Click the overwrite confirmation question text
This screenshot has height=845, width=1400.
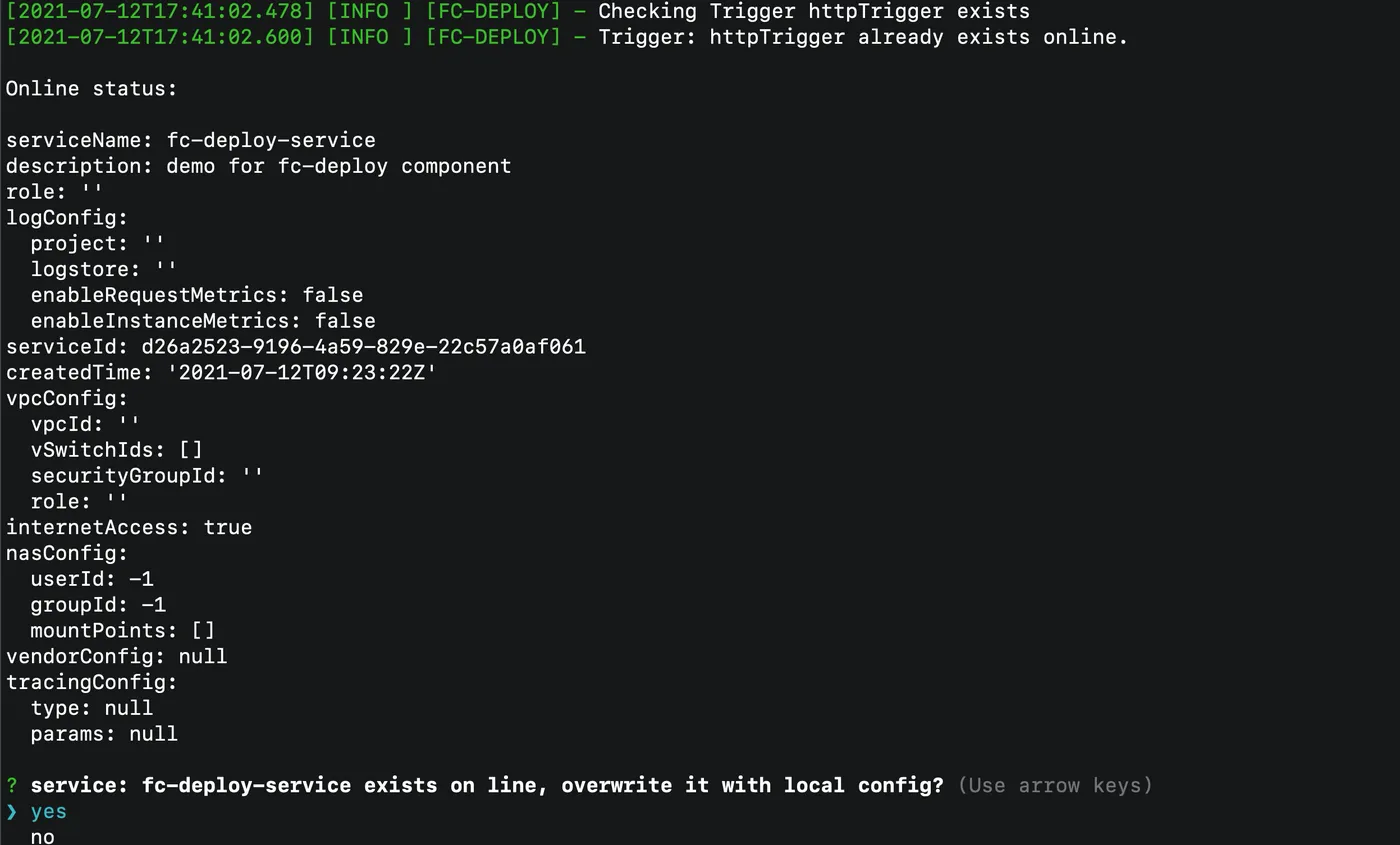(487, 785)
